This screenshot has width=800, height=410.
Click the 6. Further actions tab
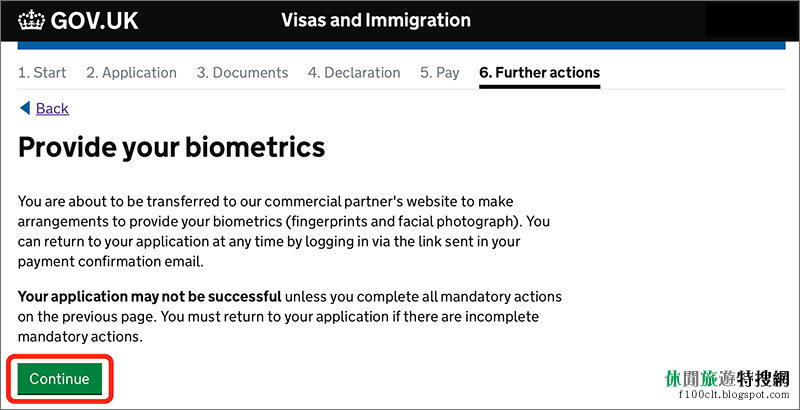pos(539,72)
